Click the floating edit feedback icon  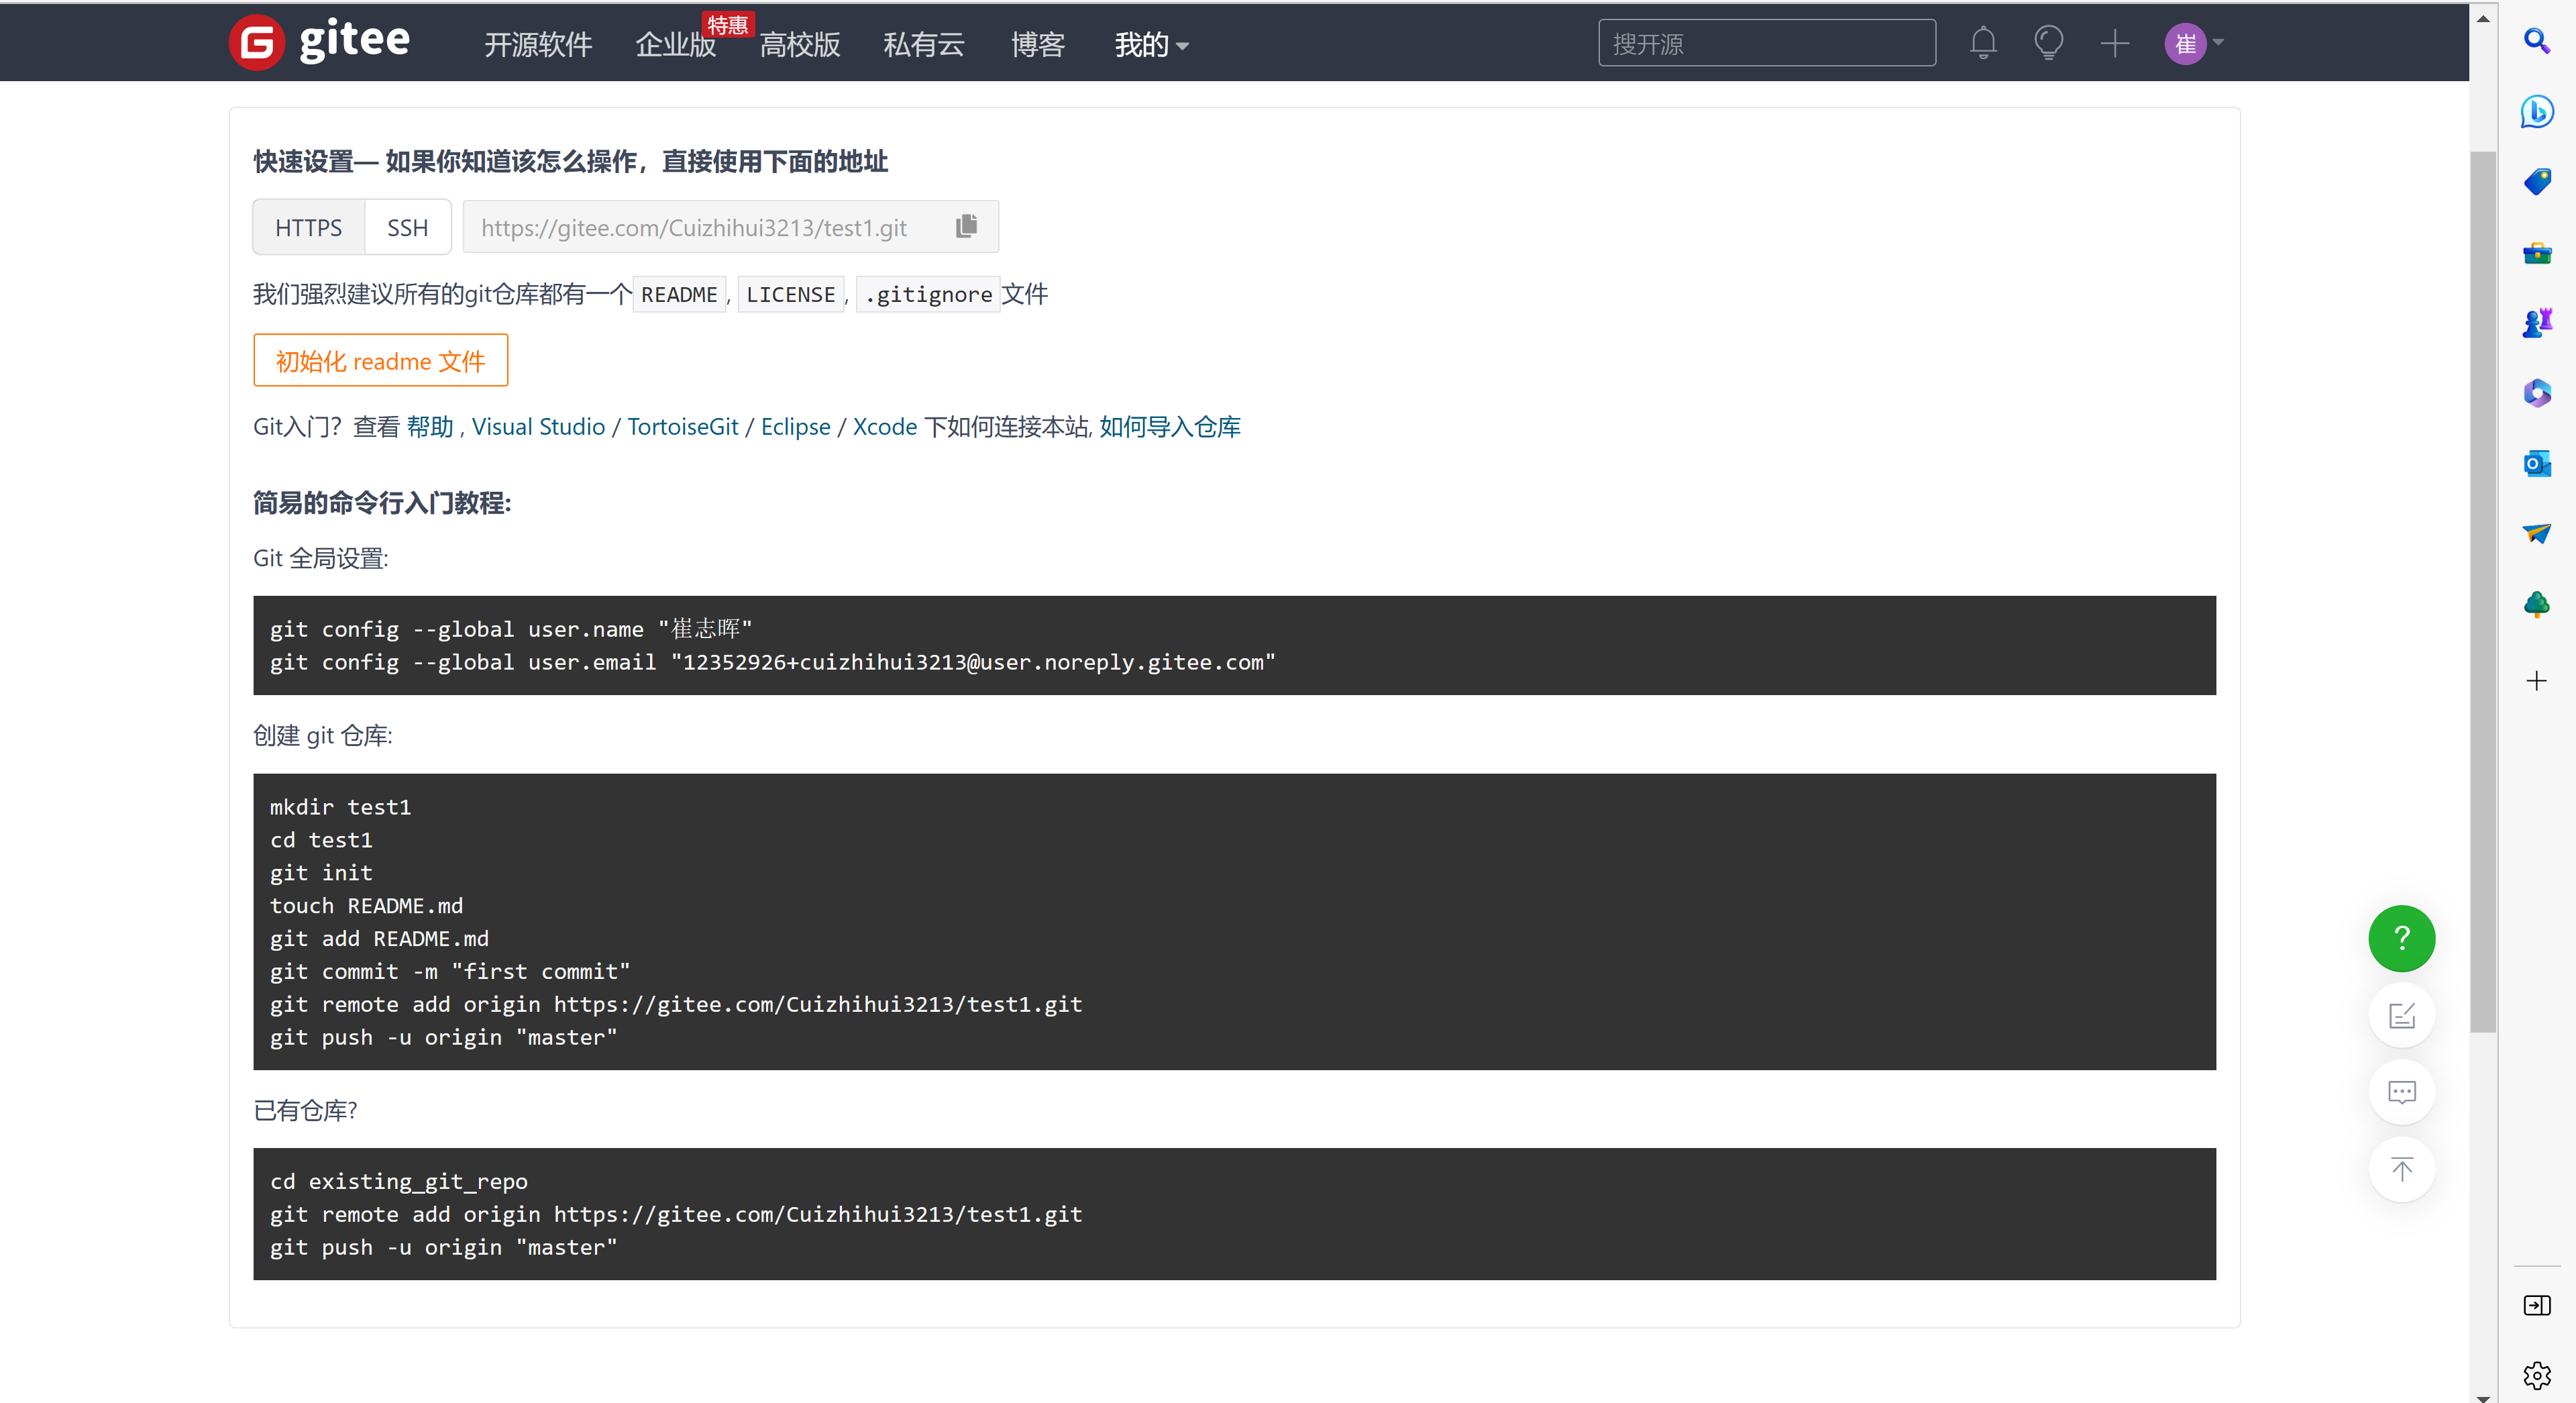click(2401, 1015)
